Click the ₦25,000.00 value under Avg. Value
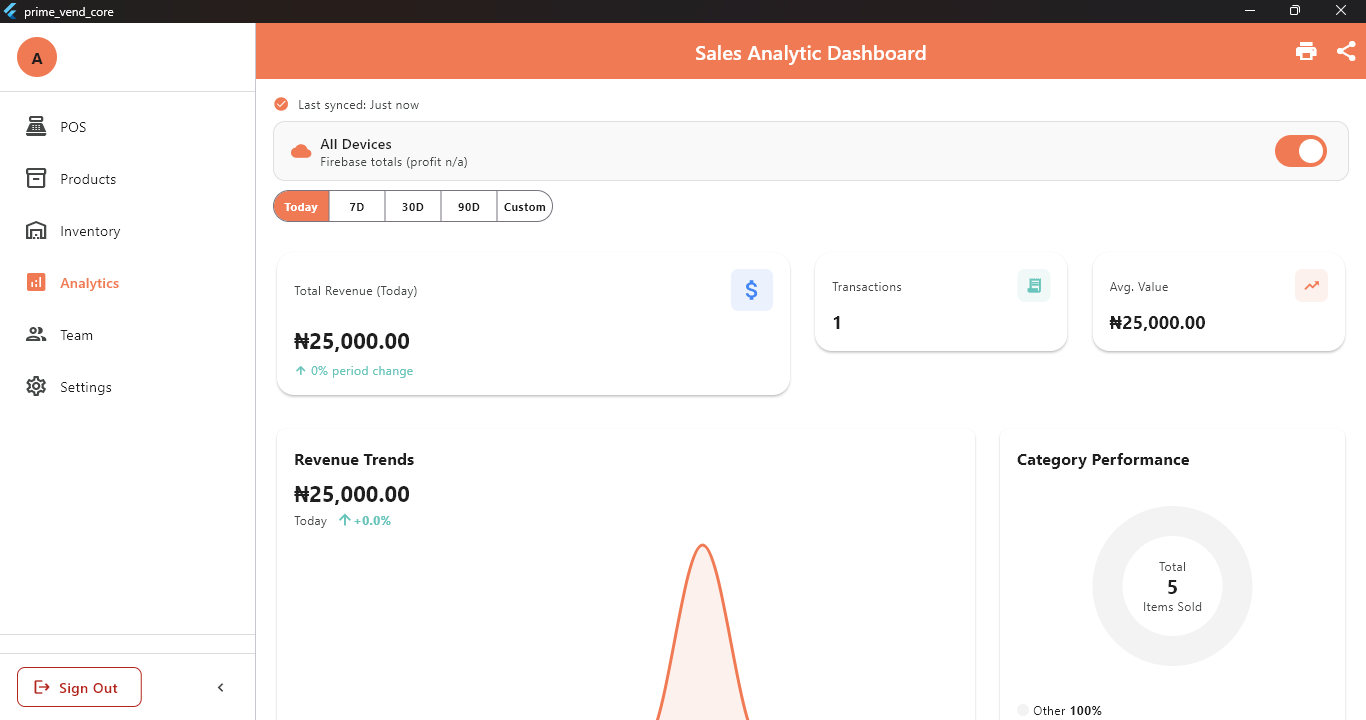The image size is (1366, 720). point(1157,323)
